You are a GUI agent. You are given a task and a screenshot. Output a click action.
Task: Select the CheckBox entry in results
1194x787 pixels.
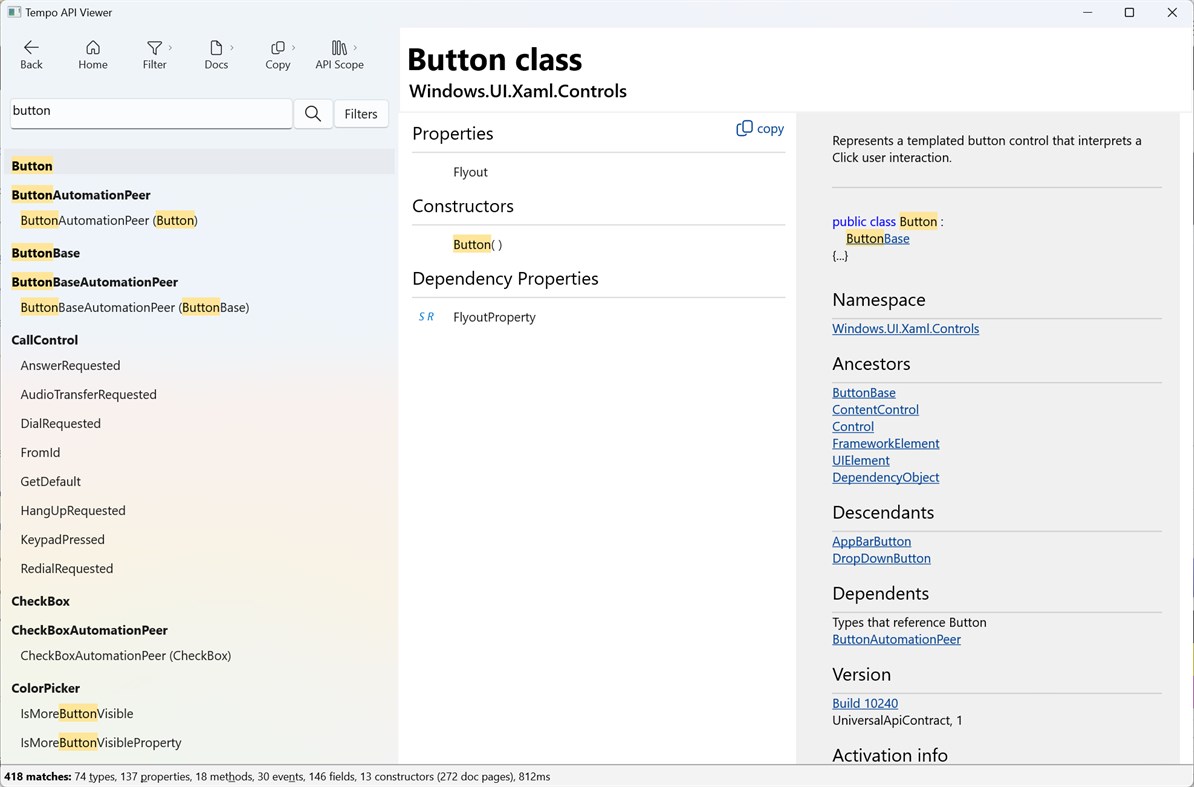[40, 601]
